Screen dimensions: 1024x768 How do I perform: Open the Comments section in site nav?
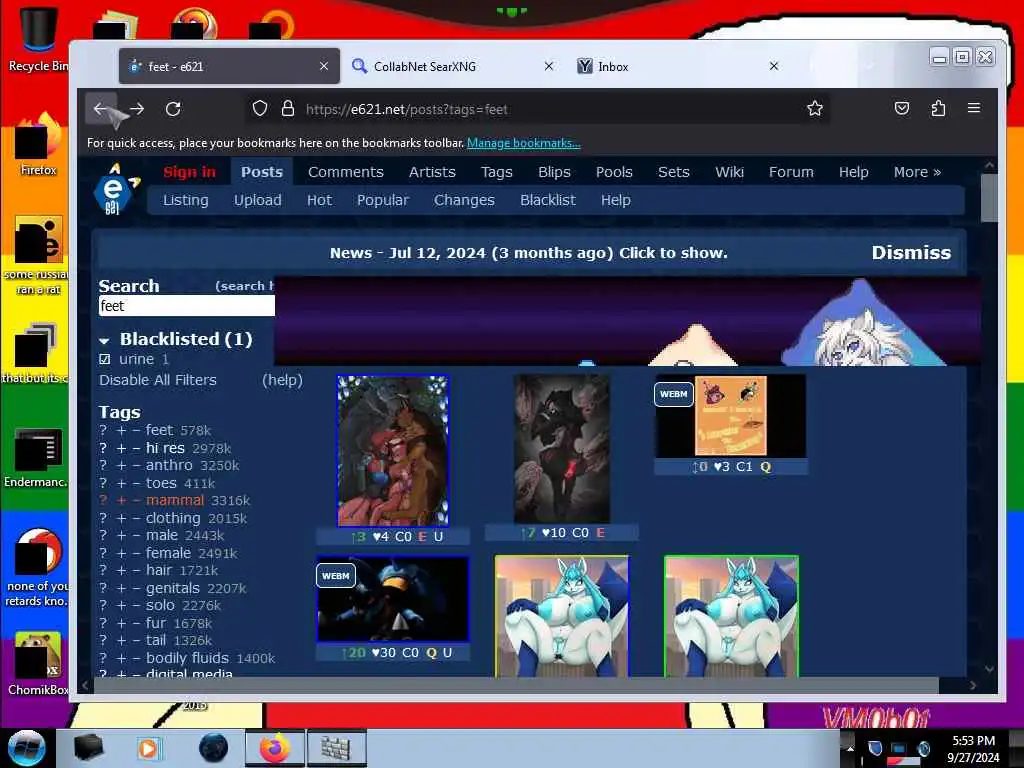click(x=345, y=172)
